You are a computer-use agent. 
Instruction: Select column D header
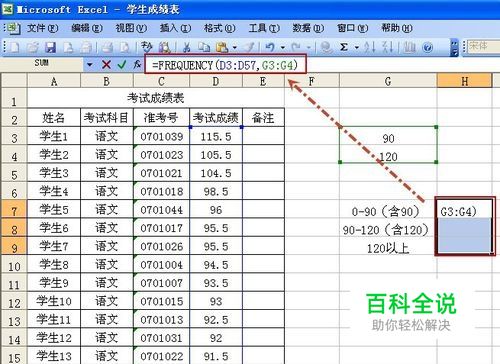pyautogui.click(x=216, y=81)
